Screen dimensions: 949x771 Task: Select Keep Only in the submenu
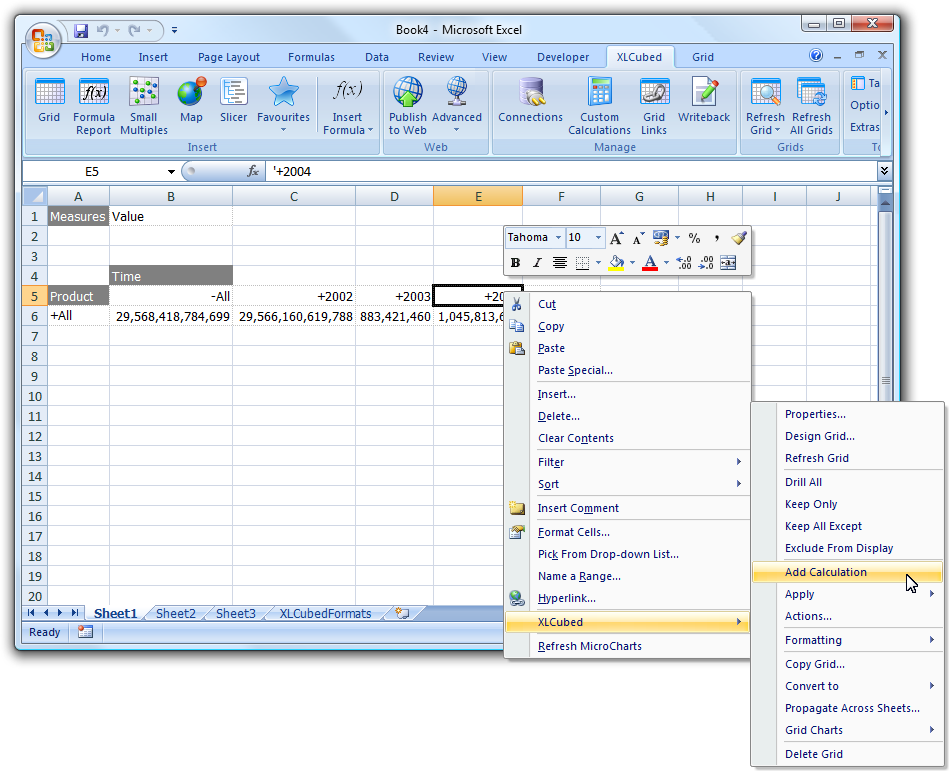847,504
